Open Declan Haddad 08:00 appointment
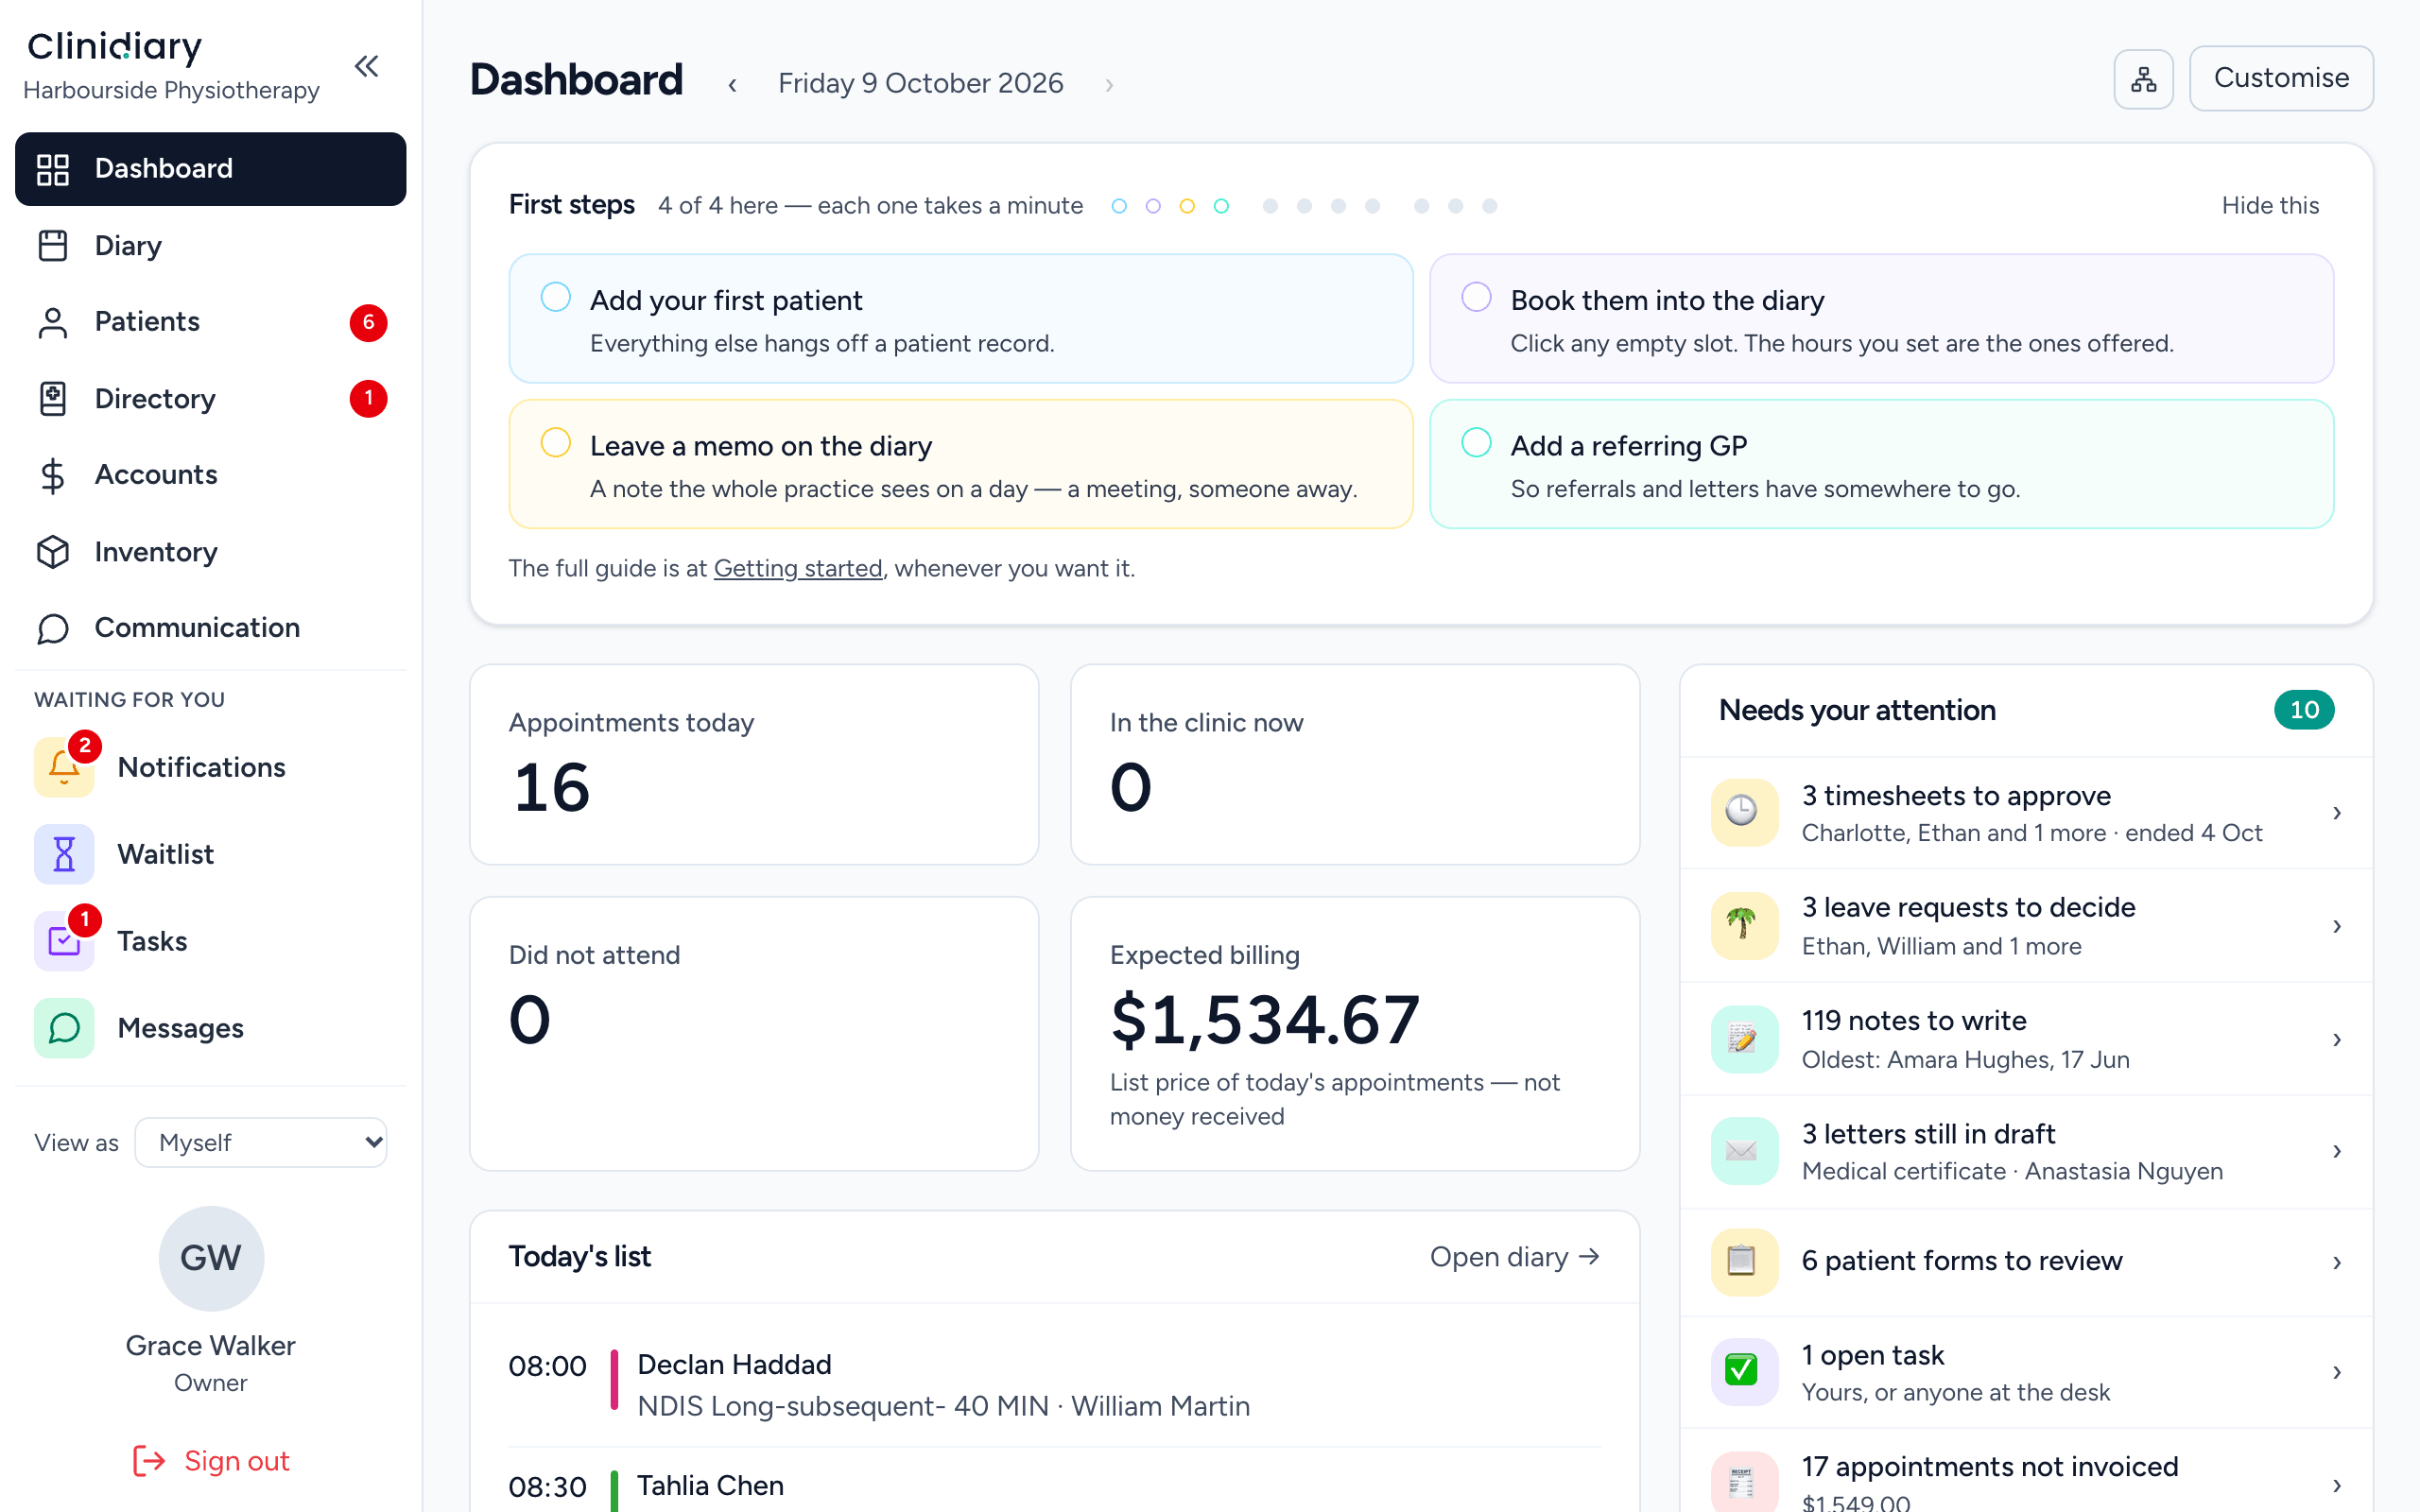This screenshot has width=2420, height=1512. 1054,1385
